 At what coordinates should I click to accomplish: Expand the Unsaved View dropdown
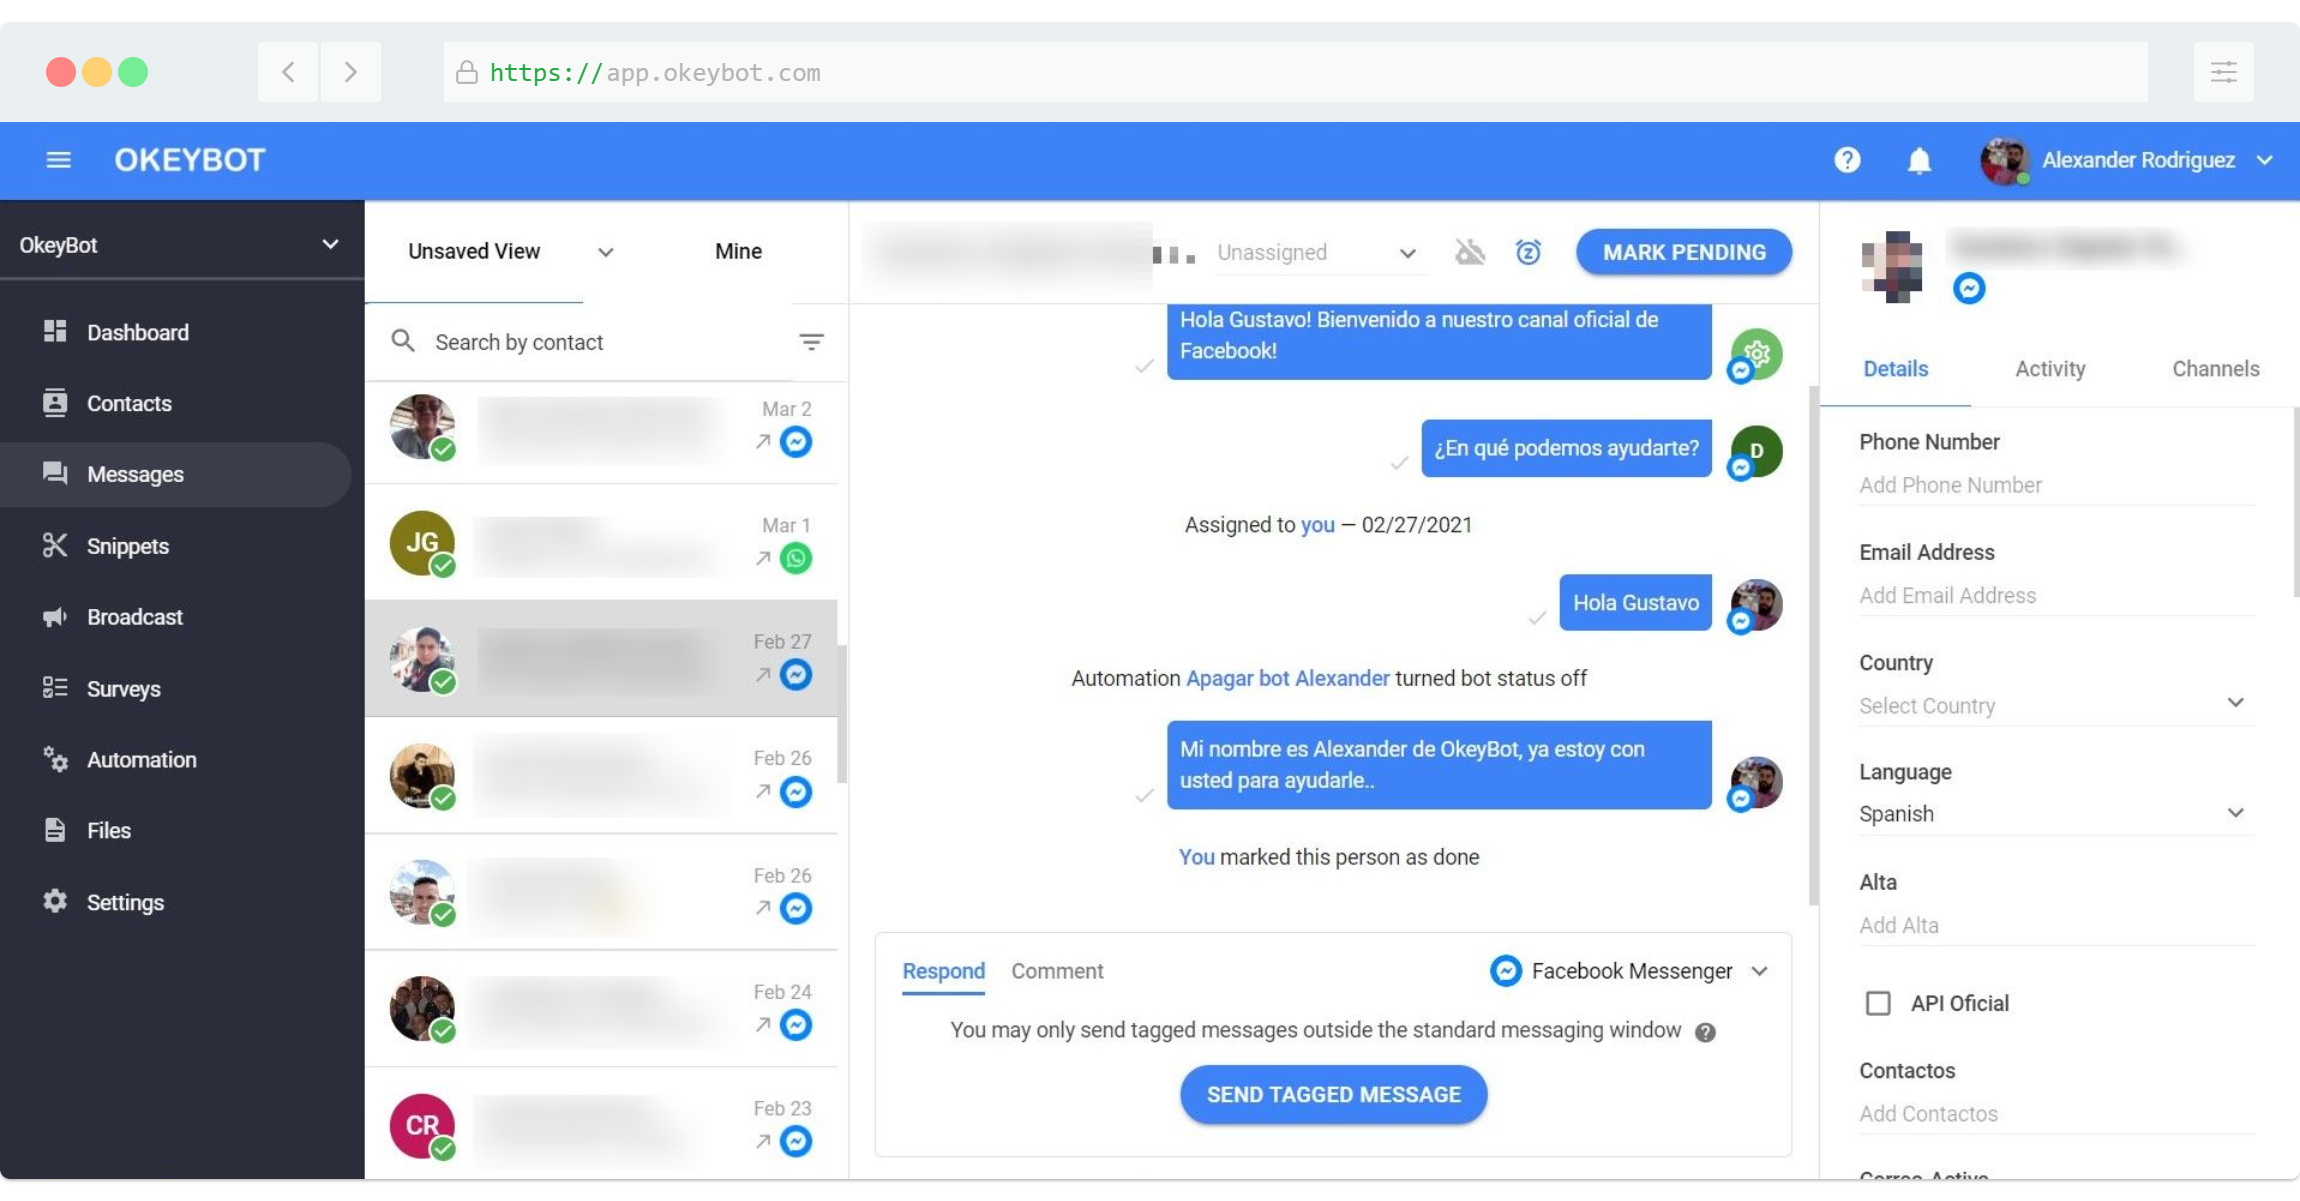coord(509,252)
